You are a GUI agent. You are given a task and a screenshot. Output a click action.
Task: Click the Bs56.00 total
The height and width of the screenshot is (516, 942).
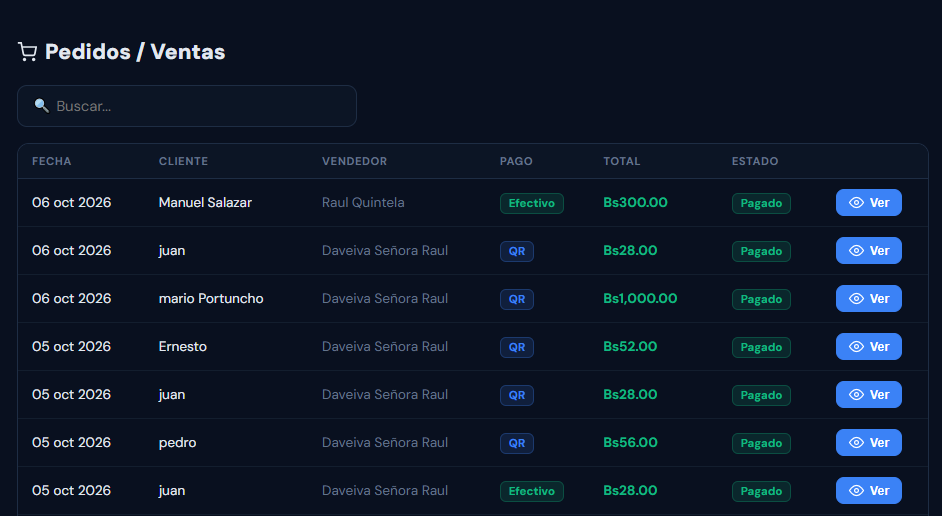click(630, 443)
